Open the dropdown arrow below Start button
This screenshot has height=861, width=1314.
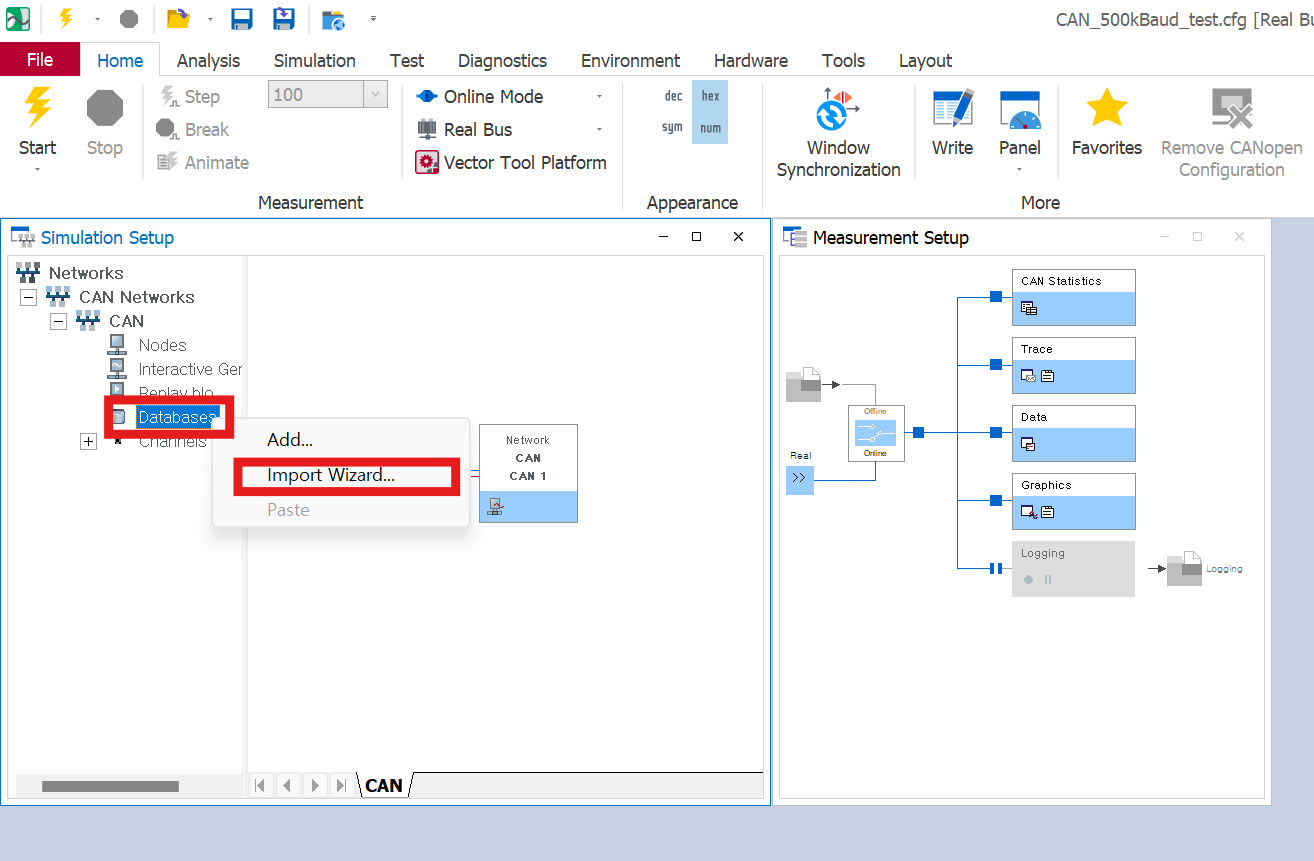(x=37, y=170)
